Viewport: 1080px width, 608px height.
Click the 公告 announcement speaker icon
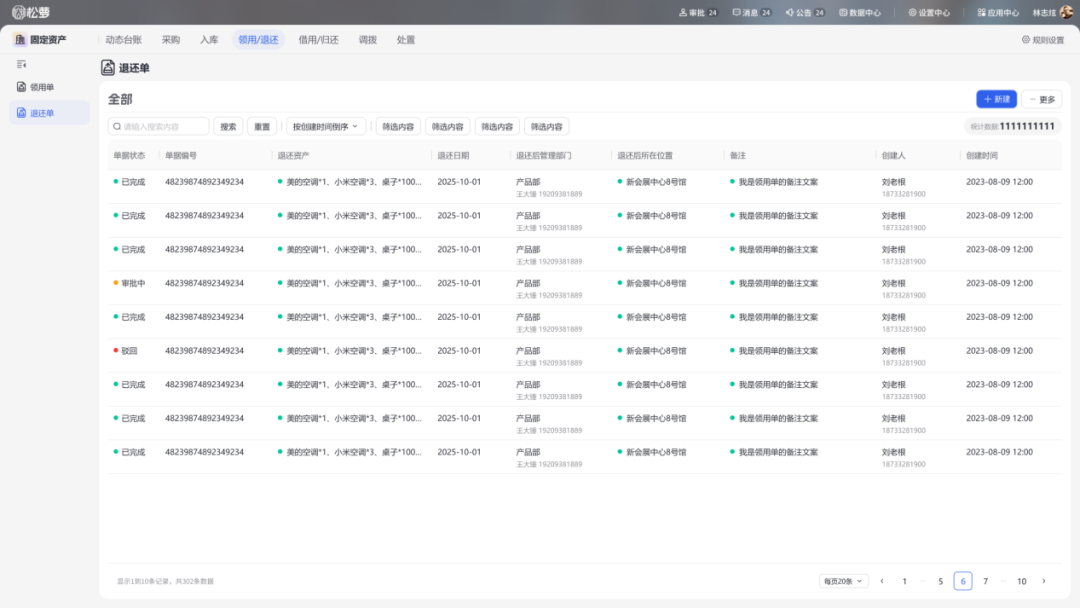pyautogui.click(x=790, y=13)
